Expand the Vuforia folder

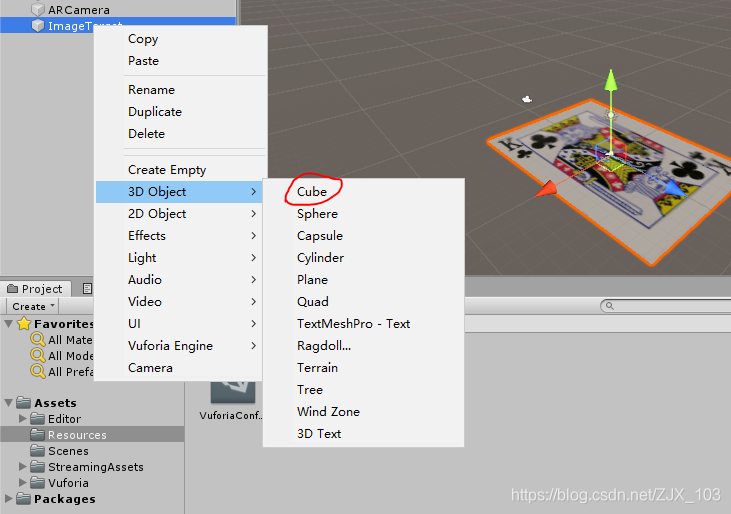[22, 482]
